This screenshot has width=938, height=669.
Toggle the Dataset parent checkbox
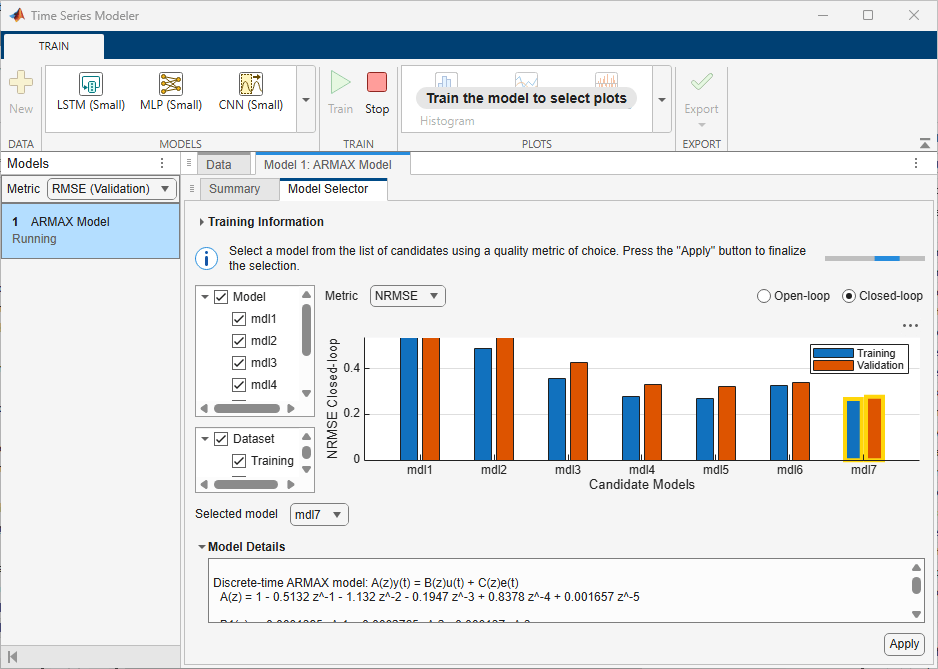click(221, 439)
